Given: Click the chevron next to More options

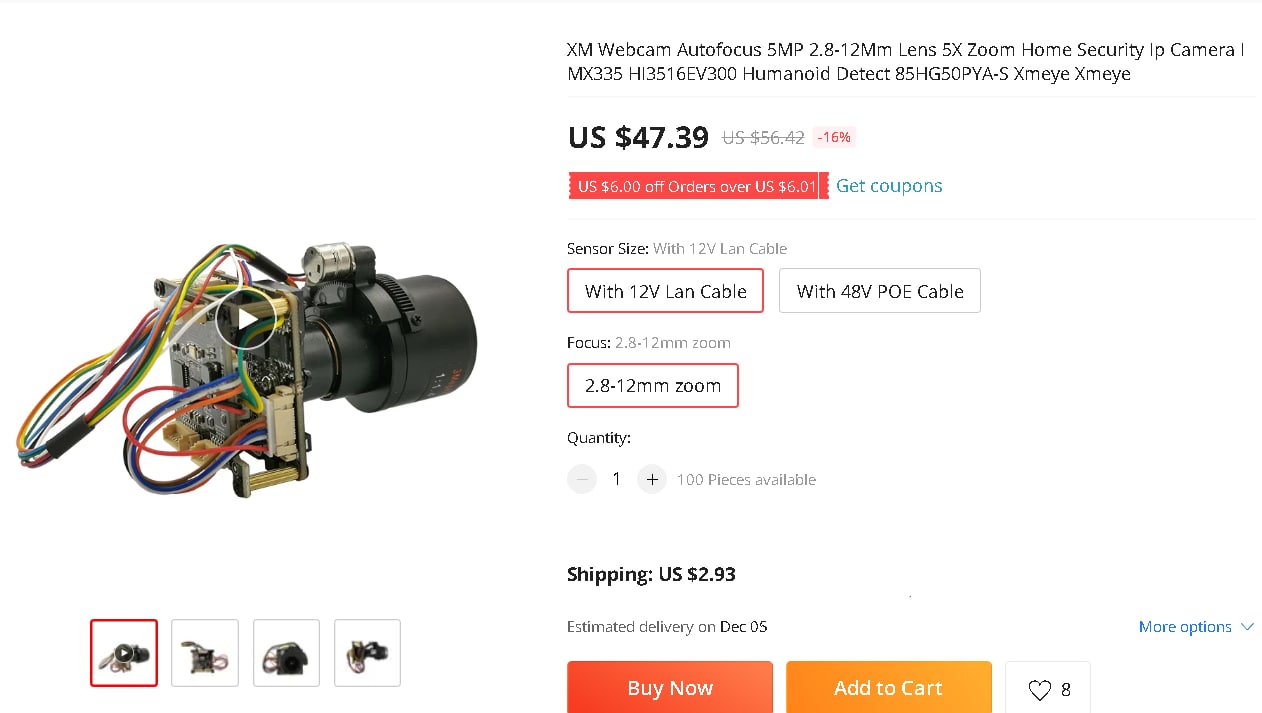Looking at the screenshot, I should point(1247,627).
